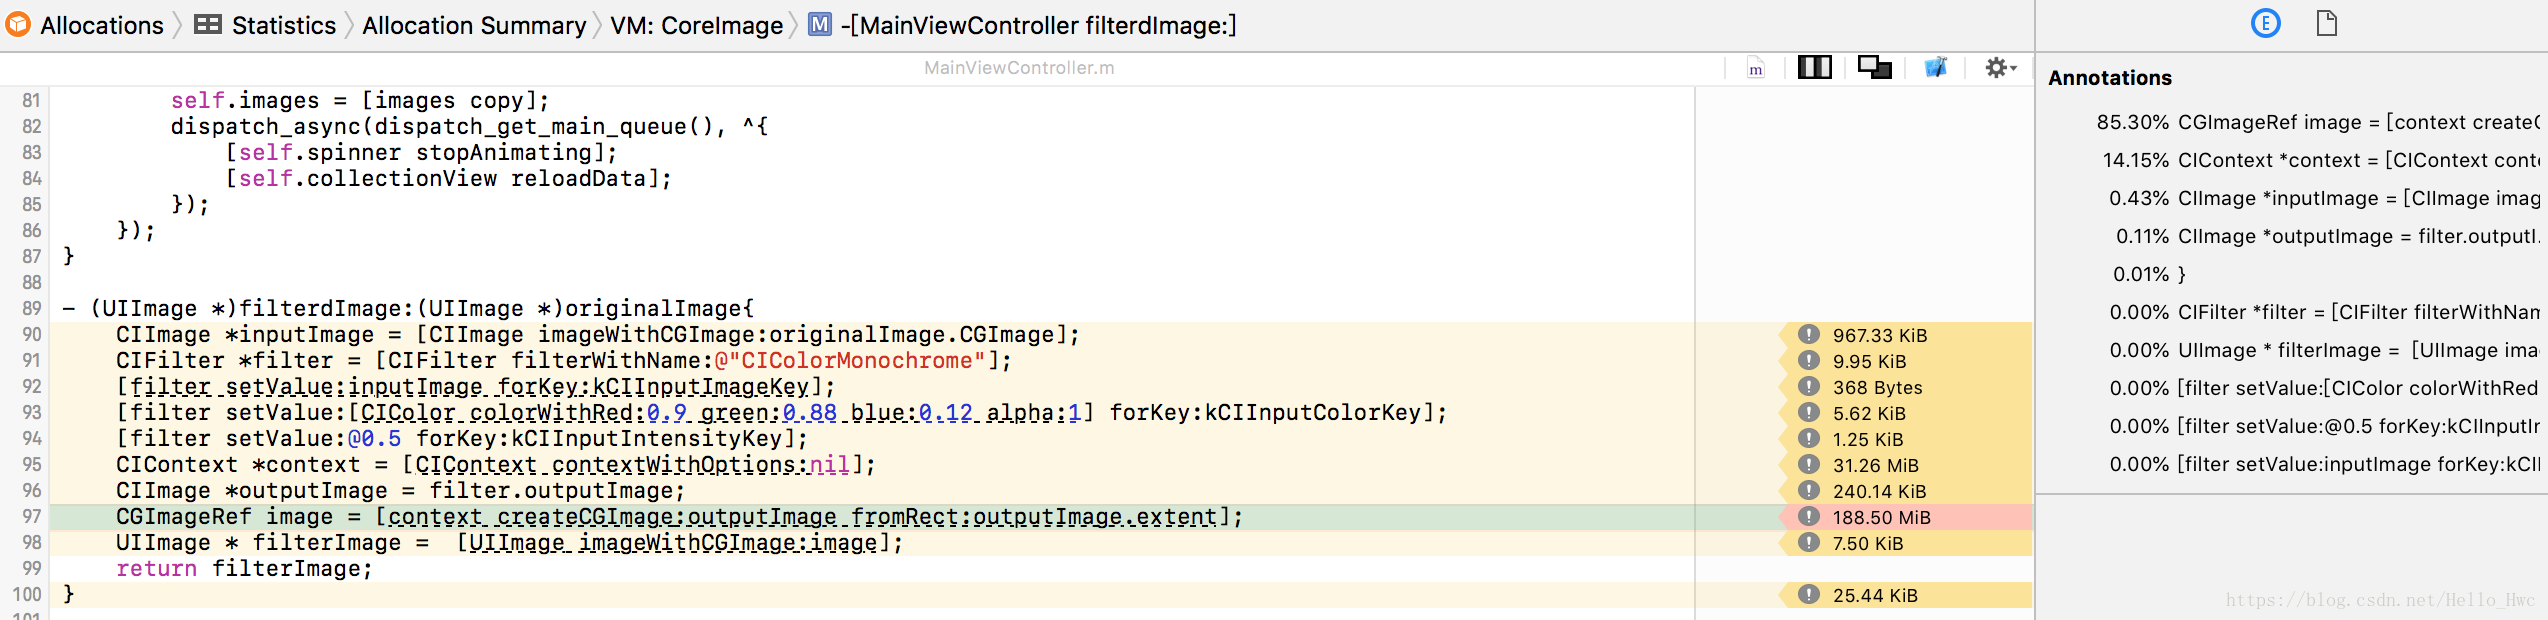Click line 99 return filterImage statement
This screenshot has height=620, width=2548.
[x=244, y=569]
